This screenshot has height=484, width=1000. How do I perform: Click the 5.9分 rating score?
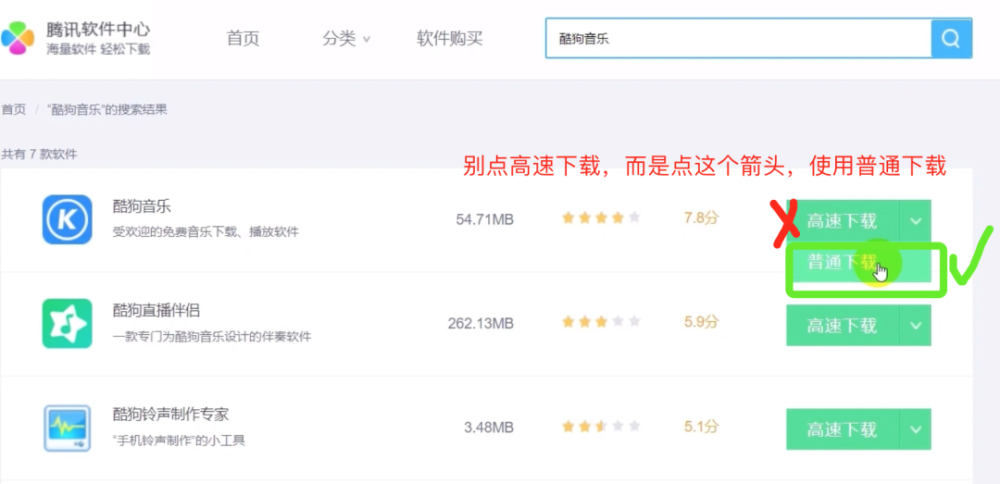[701, 322]
